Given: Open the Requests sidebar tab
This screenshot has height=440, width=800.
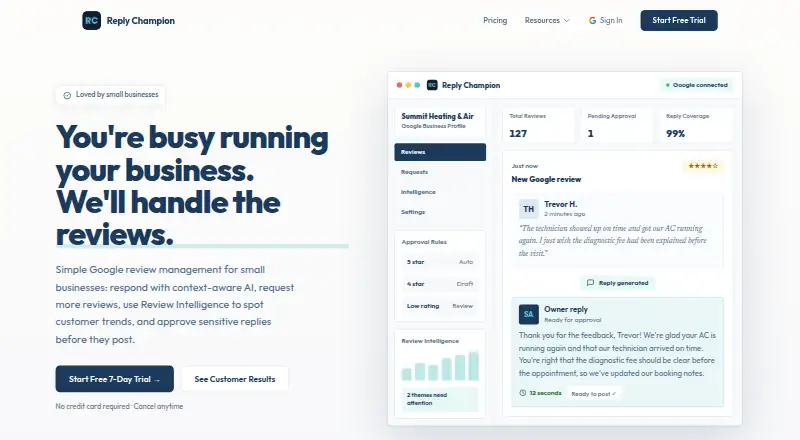Looking at the screenshot, I should pos(440,172).
